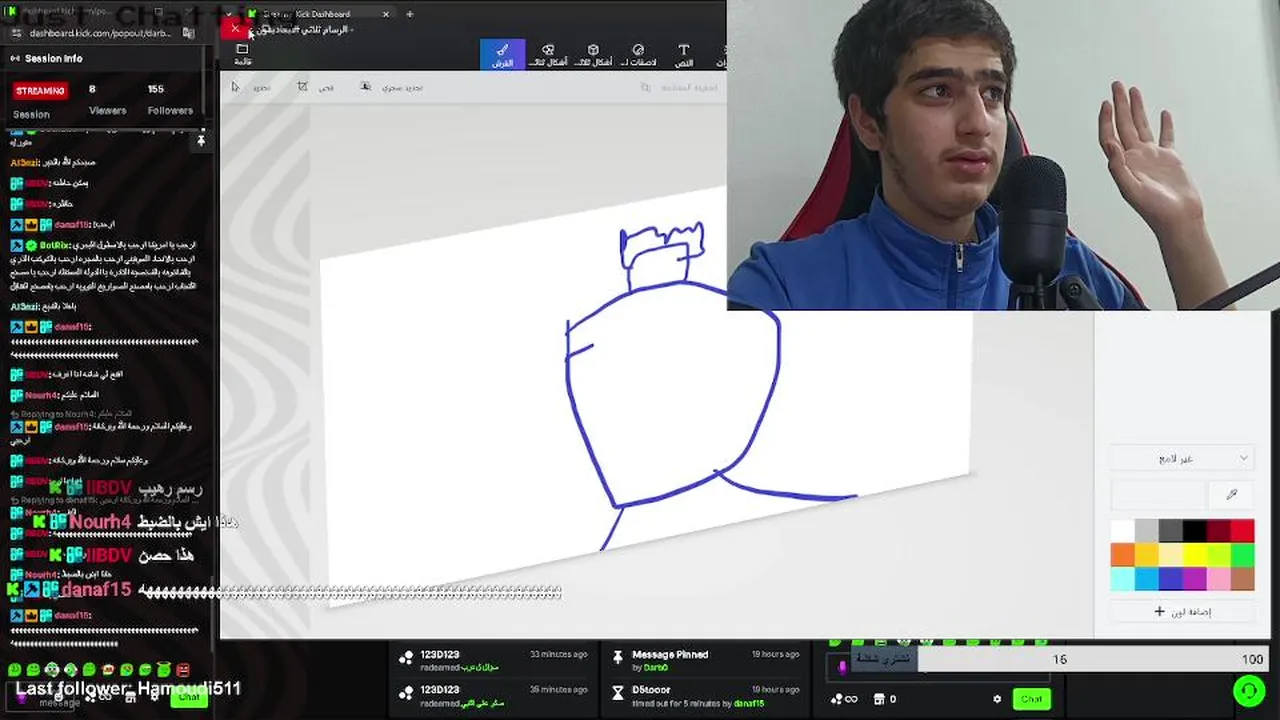Pick the light cyan color swatch
The image size is (1280, 720).
coord(1122,578)
